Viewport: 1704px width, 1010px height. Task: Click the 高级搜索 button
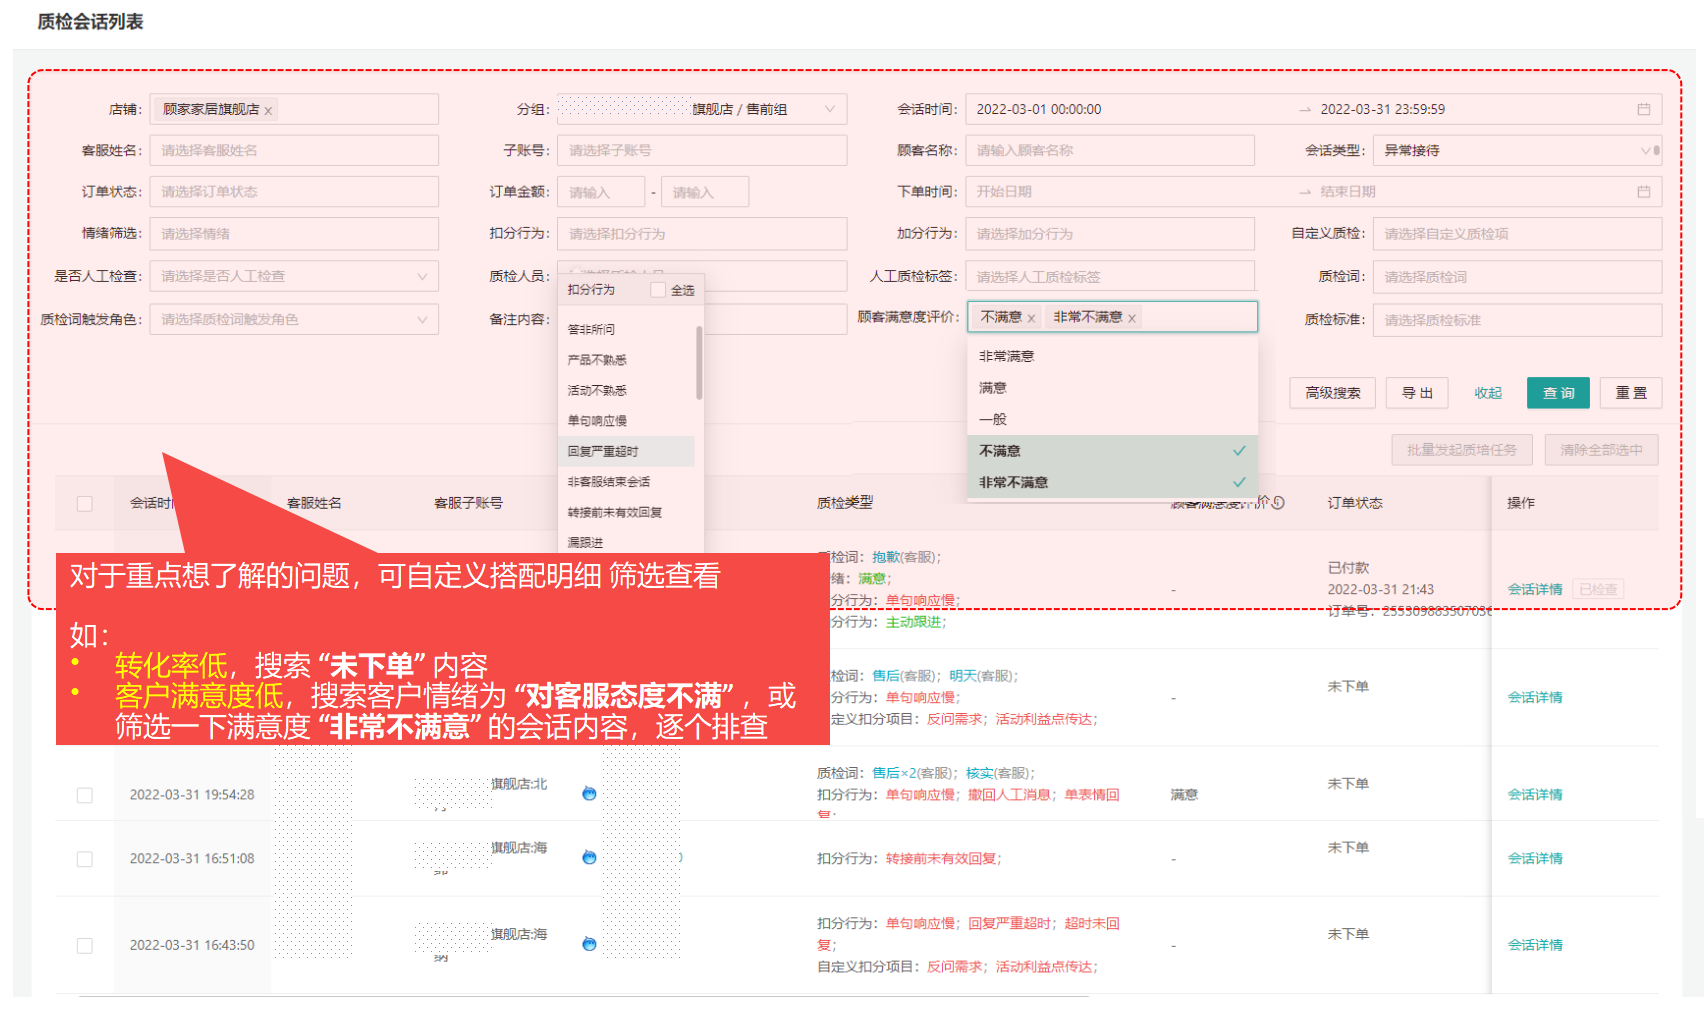coord(1332,393)
